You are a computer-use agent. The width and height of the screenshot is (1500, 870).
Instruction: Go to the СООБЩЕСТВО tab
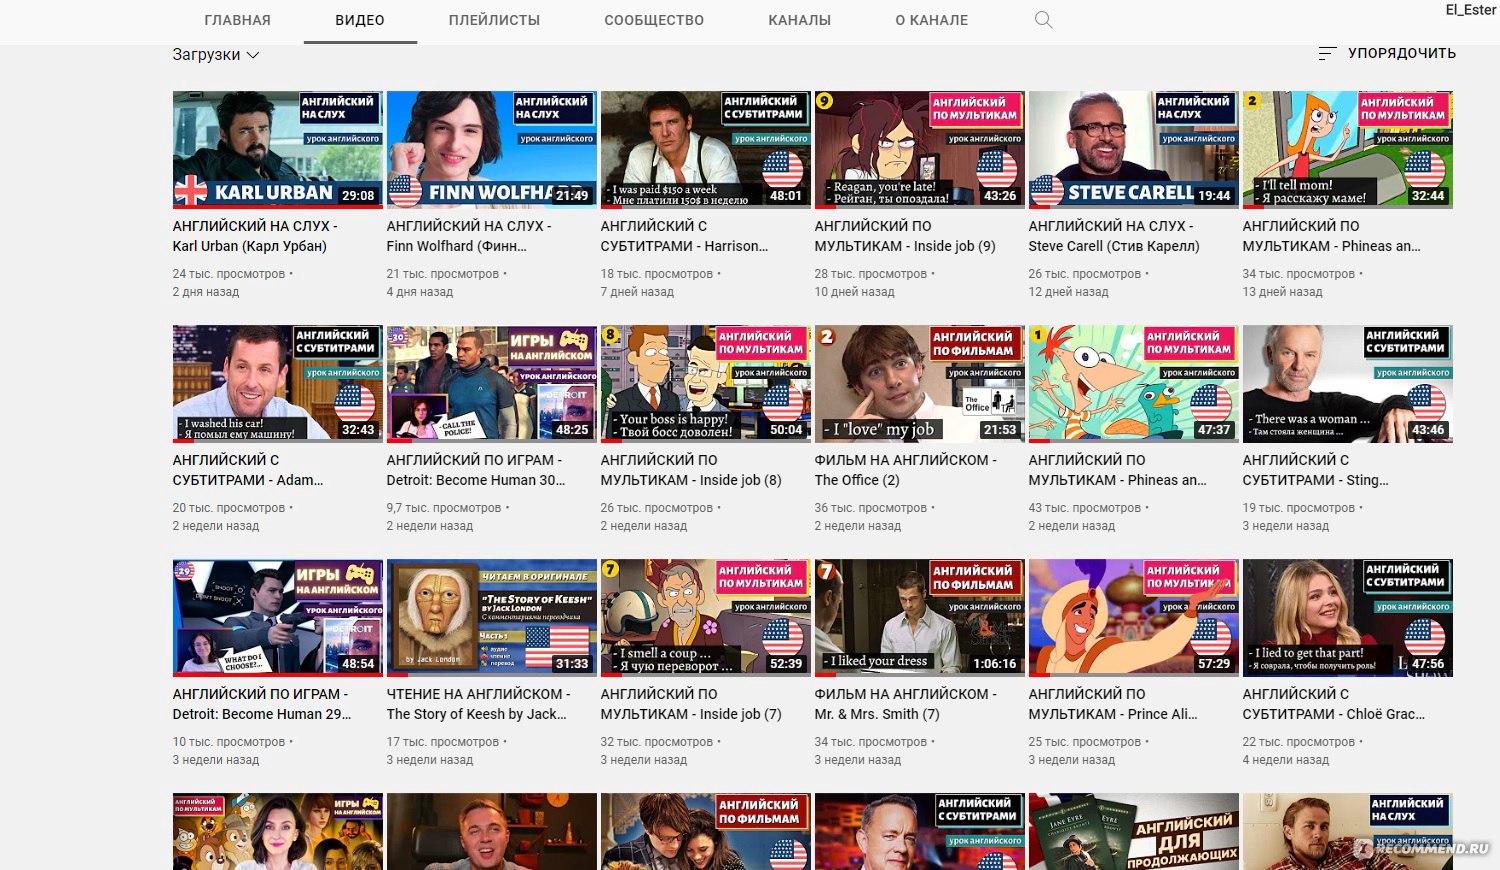point(654,20)
